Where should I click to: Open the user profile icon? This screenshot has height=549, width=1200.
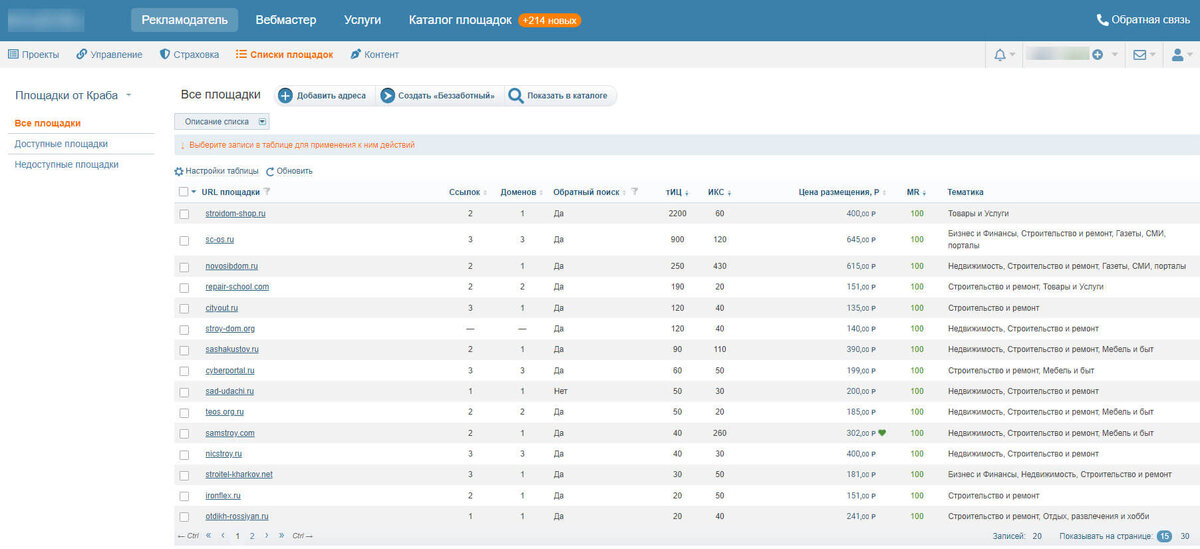1177,55
